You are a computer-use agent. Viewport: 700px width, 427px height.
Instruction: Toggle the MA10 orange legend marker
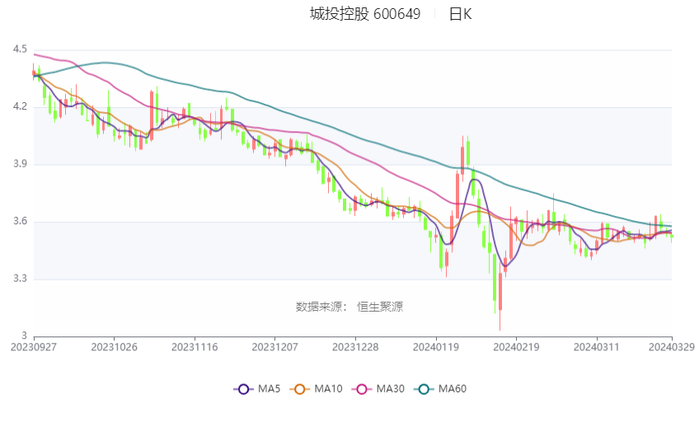(x=299, y=388)
